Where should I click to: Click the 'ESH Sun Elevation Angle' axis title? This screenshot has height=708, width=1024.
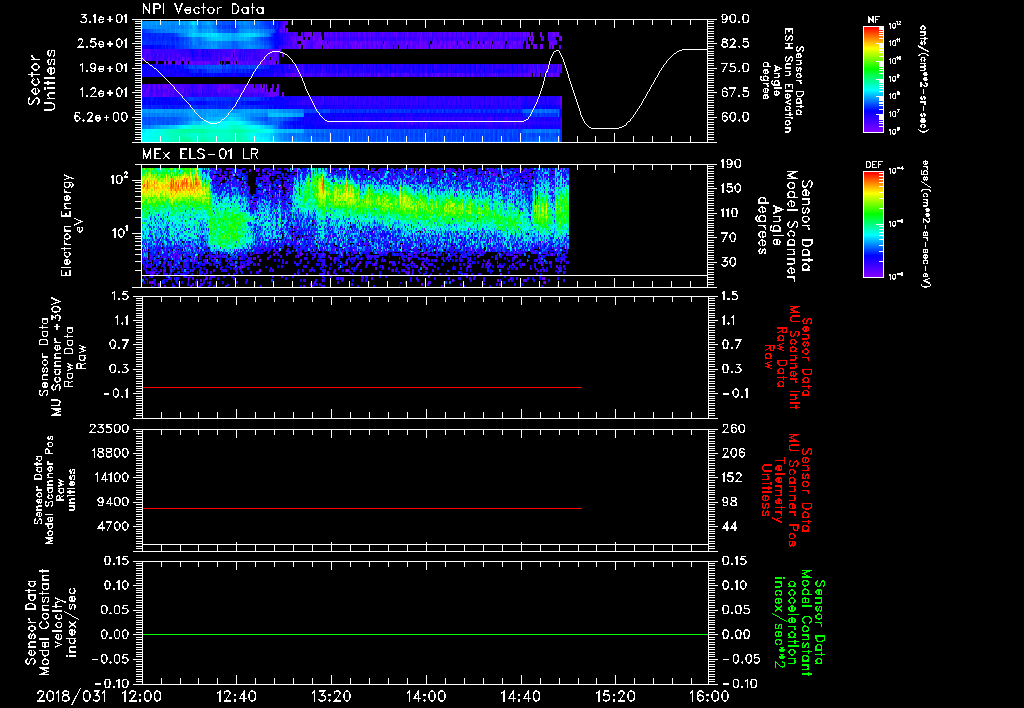pyautogui.click(x=783, y=80)
